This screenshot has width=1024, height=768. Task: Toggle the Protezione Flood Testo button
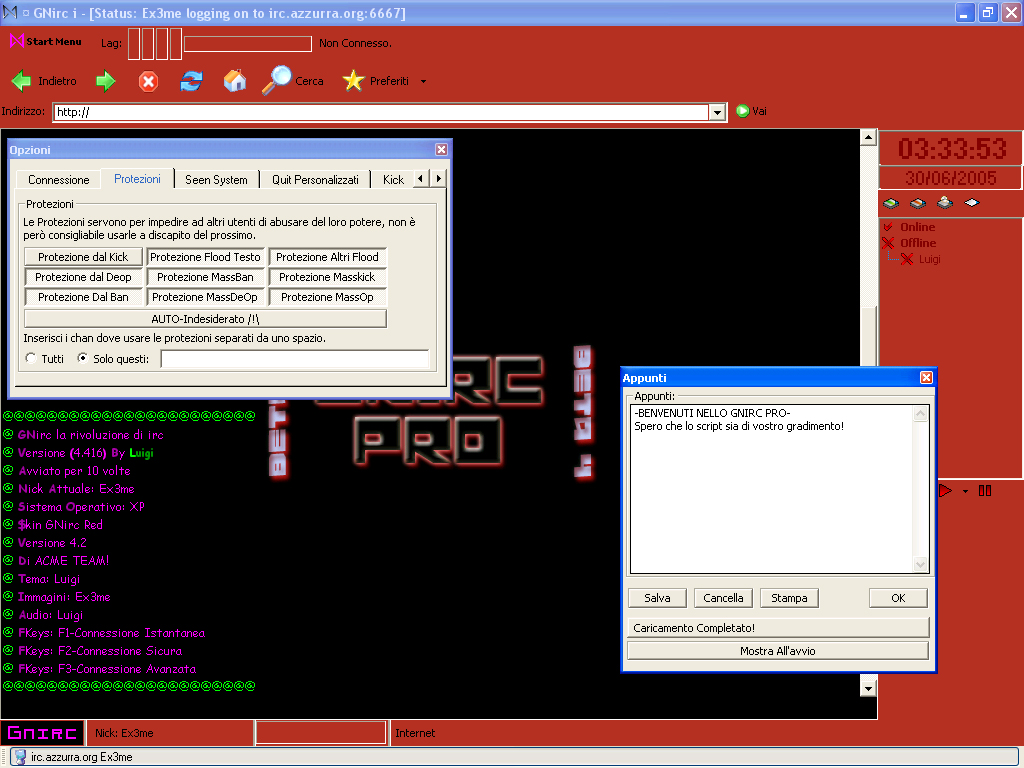tap(205, 257)
